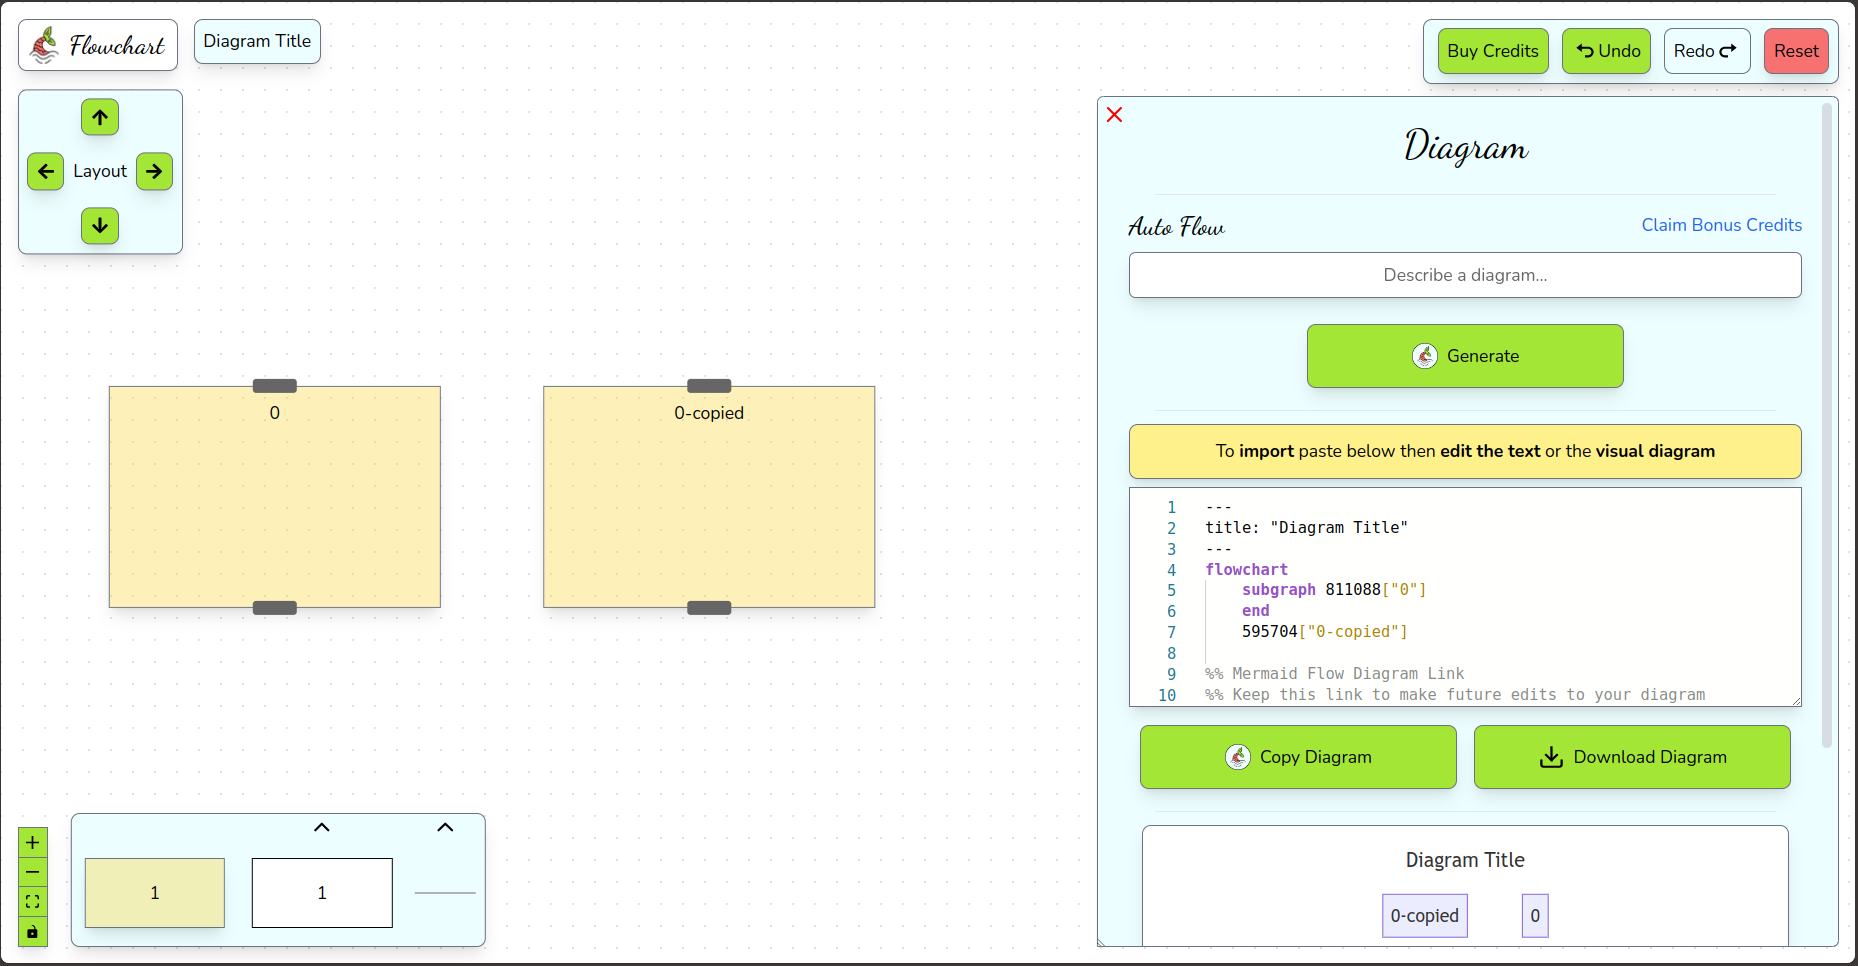The image size is (1858, 966).
Task: Expand the chevron above the line shape
Action: tap(445, 827)
